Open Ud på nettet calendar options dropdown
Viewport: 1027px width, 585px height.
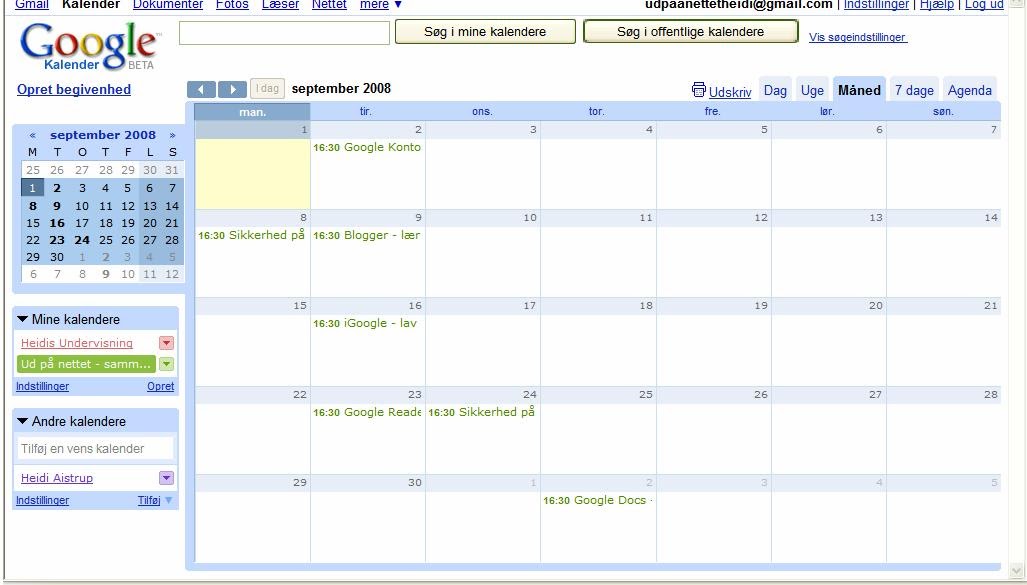click(x=166, y=364)
